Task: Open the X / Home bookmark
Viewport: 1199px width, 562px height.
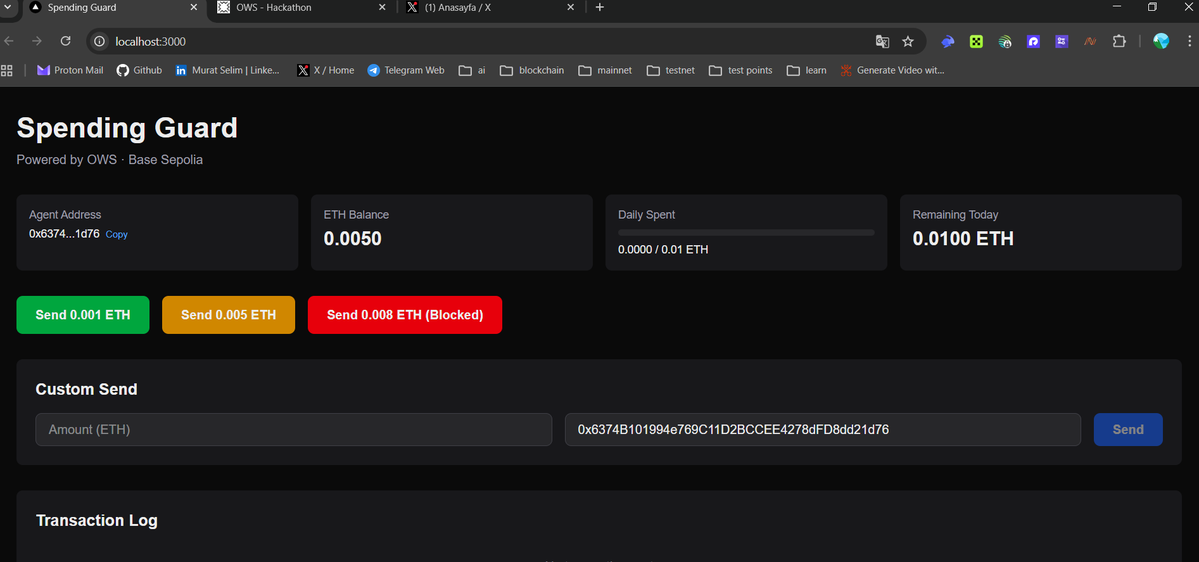Action: tap(327, 70)
